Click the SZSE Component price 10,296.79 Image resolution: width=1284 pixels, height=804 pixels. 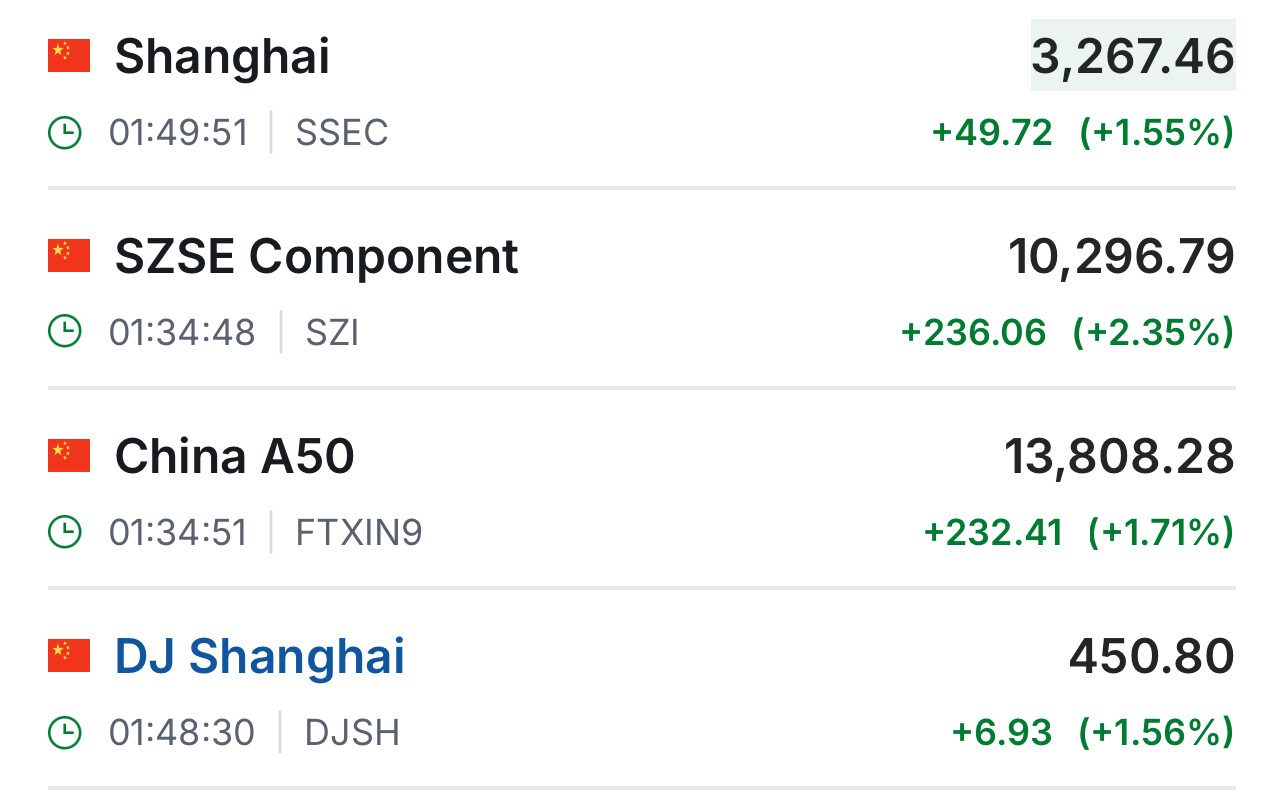tap(1121, 256)
